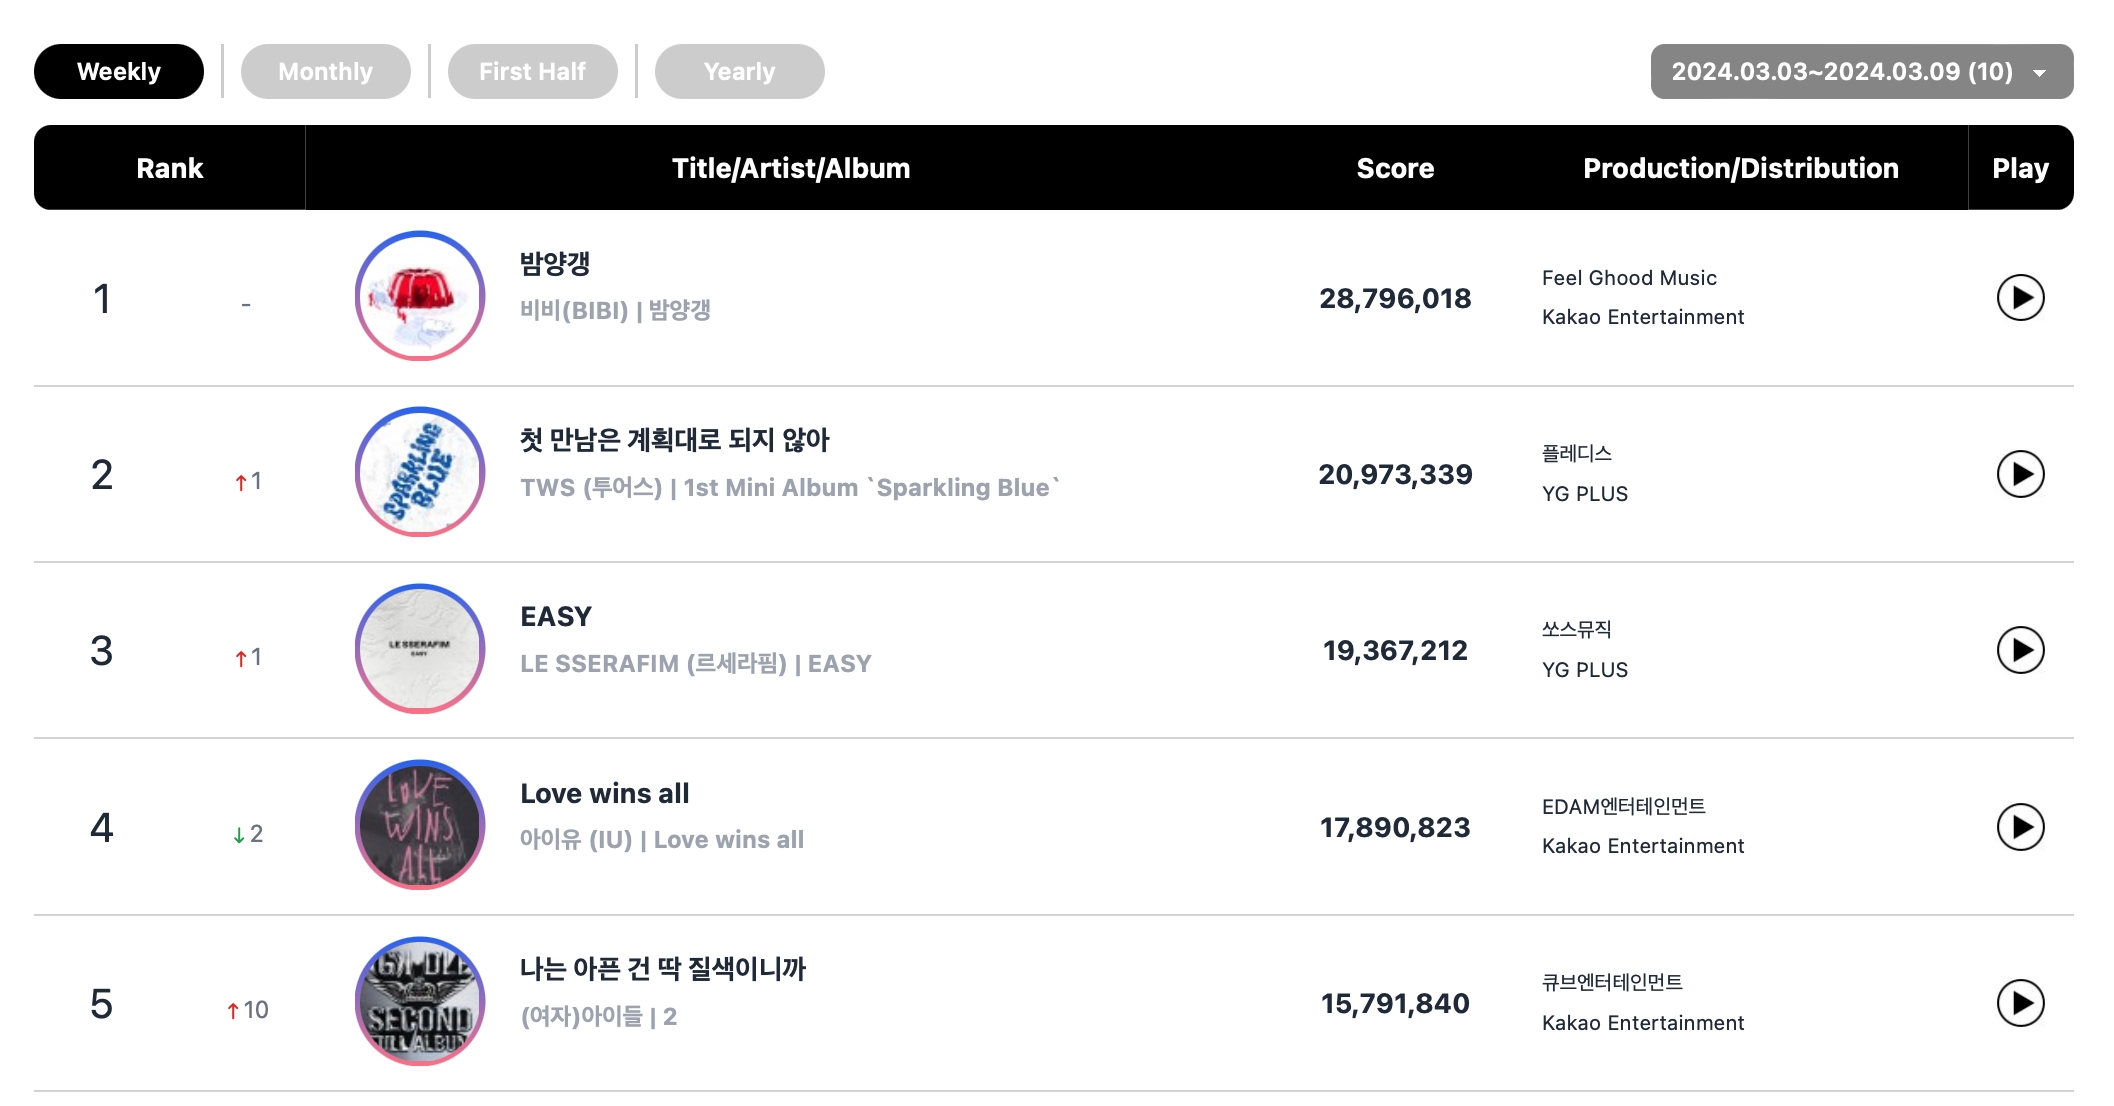Click the Rank column header
This screenshot has height=1106, width=2114.
[x=170, y=168]
